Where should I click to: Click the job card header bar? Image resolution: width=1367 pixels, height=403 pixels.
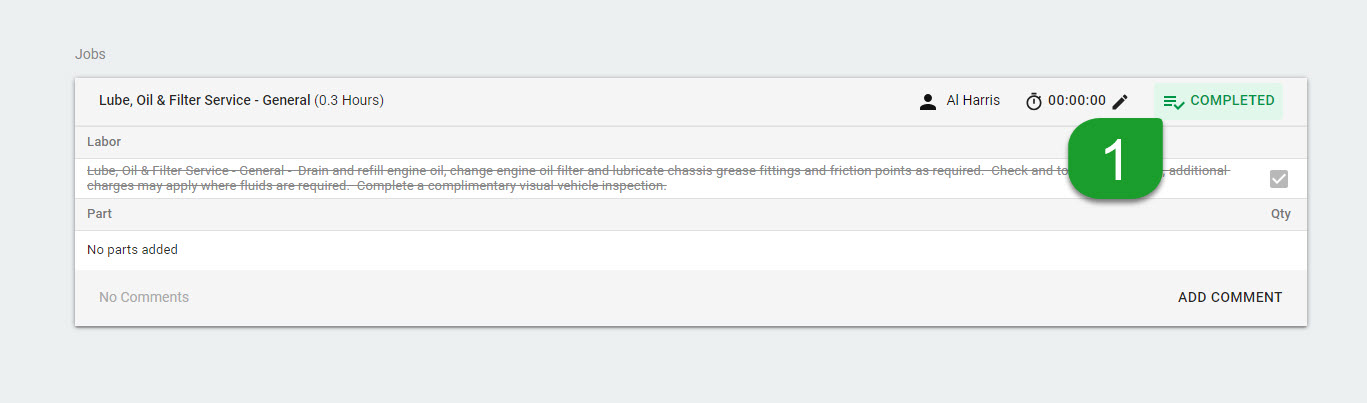(x=691, y=102)
